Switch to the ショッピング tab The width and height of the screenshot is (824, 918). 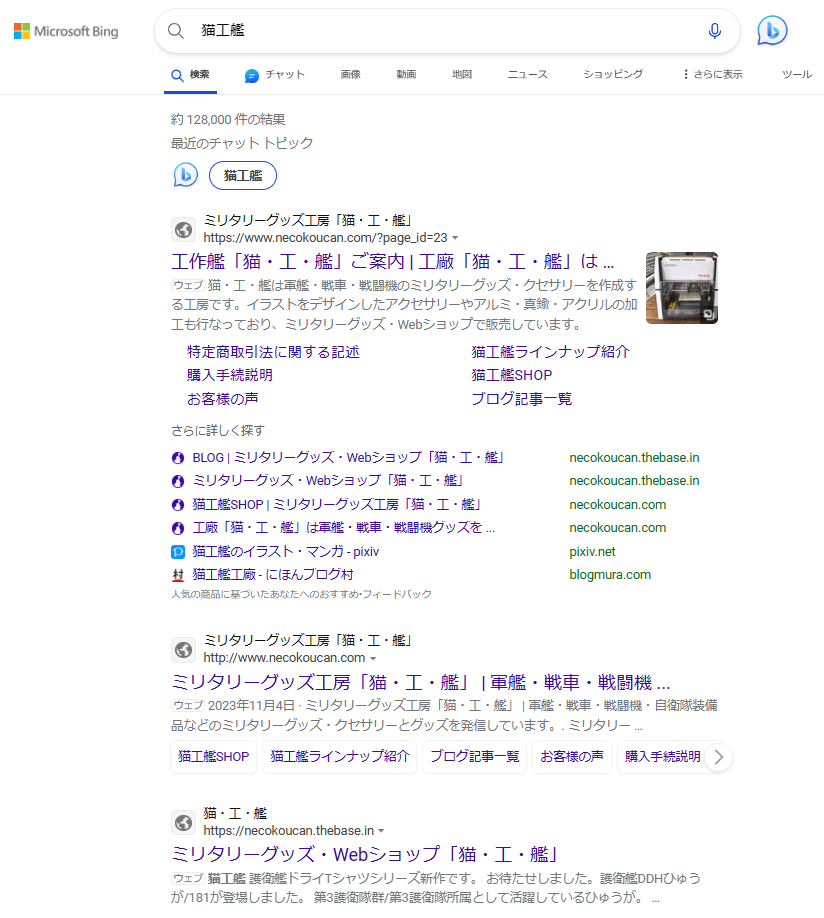tap(613, 74)
